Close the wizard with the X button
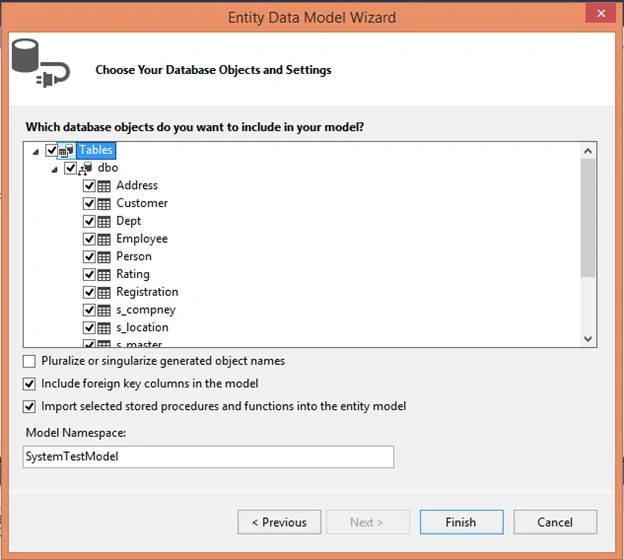Image resolution: width=624 pixels, height=560 pixels. (x=601, y=13)
